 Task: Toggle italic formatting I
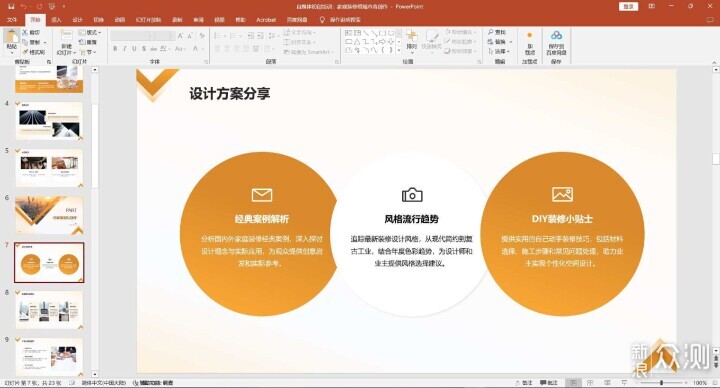click(124, 49)
